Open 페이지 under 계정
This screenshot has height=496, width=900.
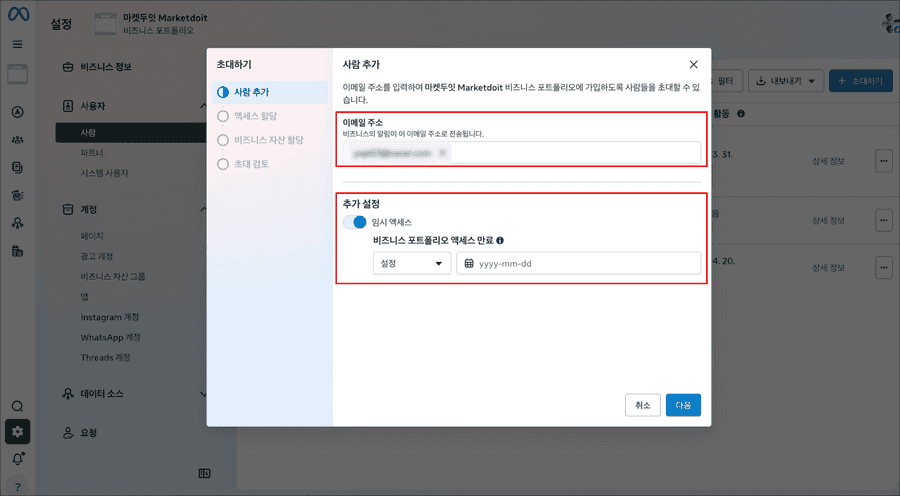point(92,236)
